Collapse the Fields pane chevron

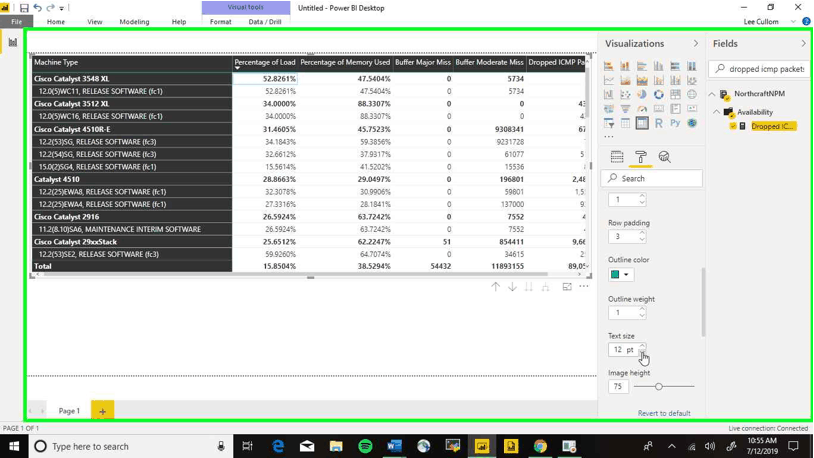coord(803,44)
